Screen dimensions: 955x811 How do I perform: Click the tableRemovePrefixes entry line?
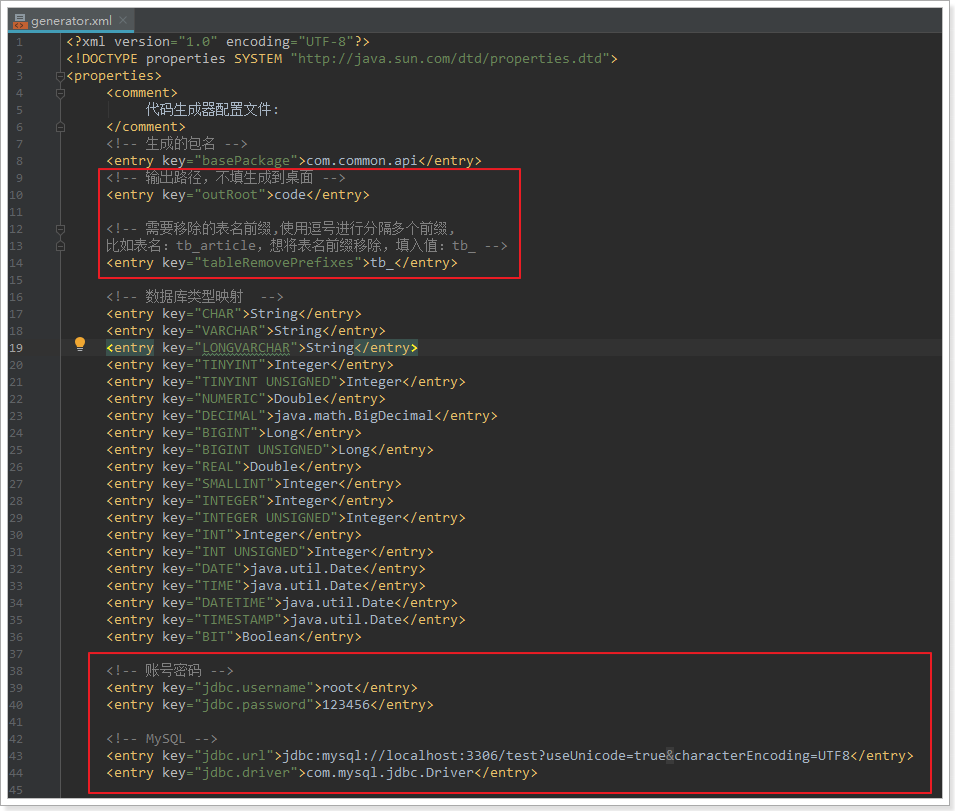tap(281, 263)
